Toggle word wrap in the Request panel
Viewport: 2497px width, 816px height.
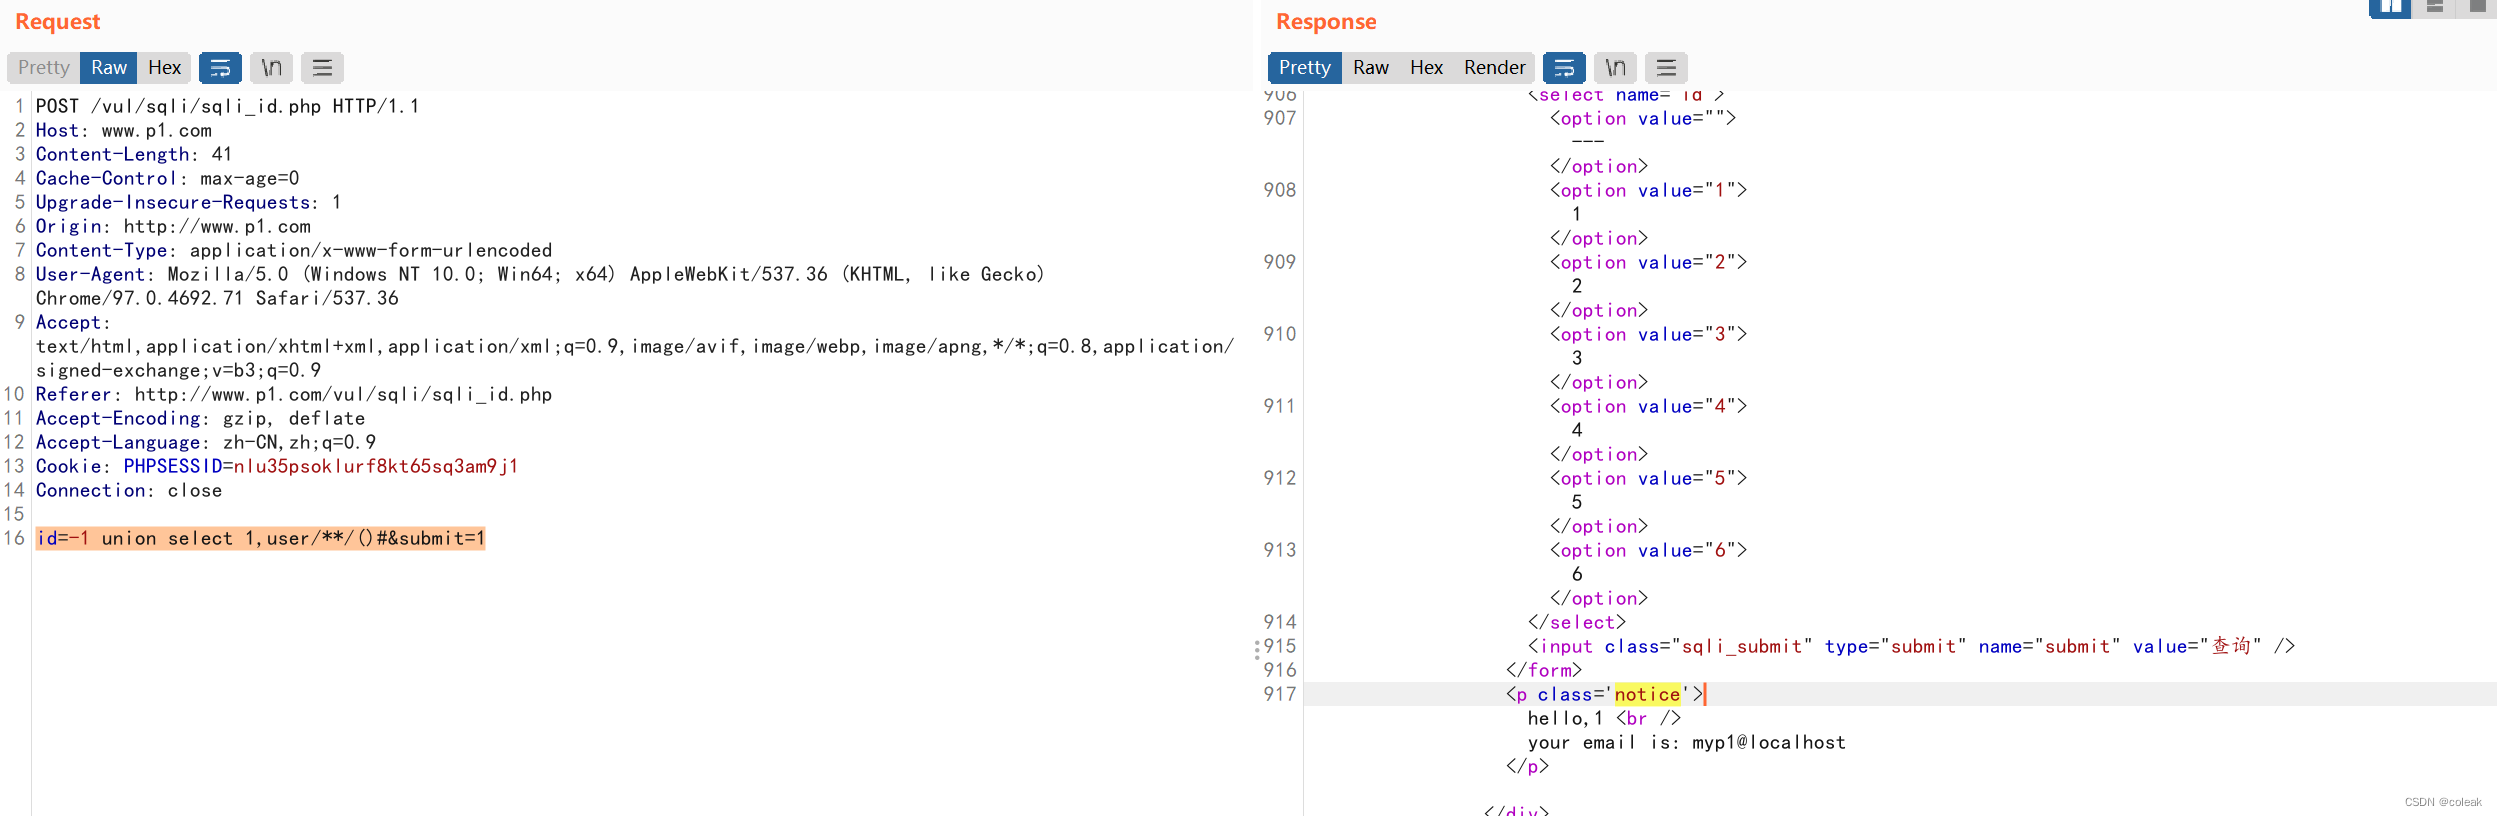click(x=220, y=67)
